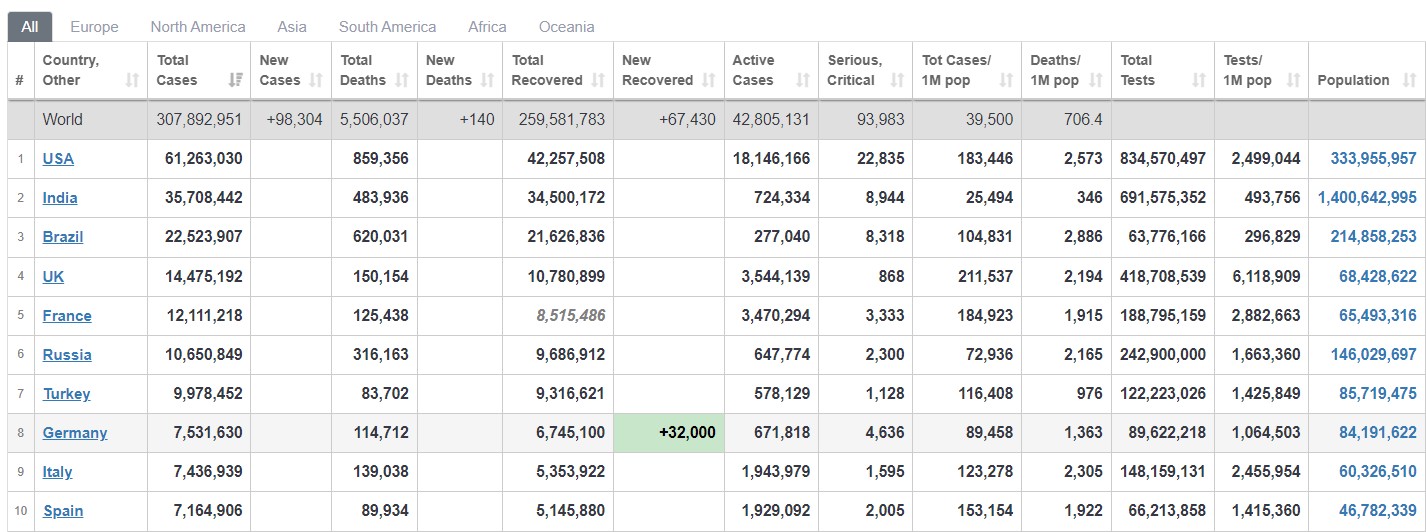Select World new recovered +67,430
Screen dimensions: 1426x532
687,119
